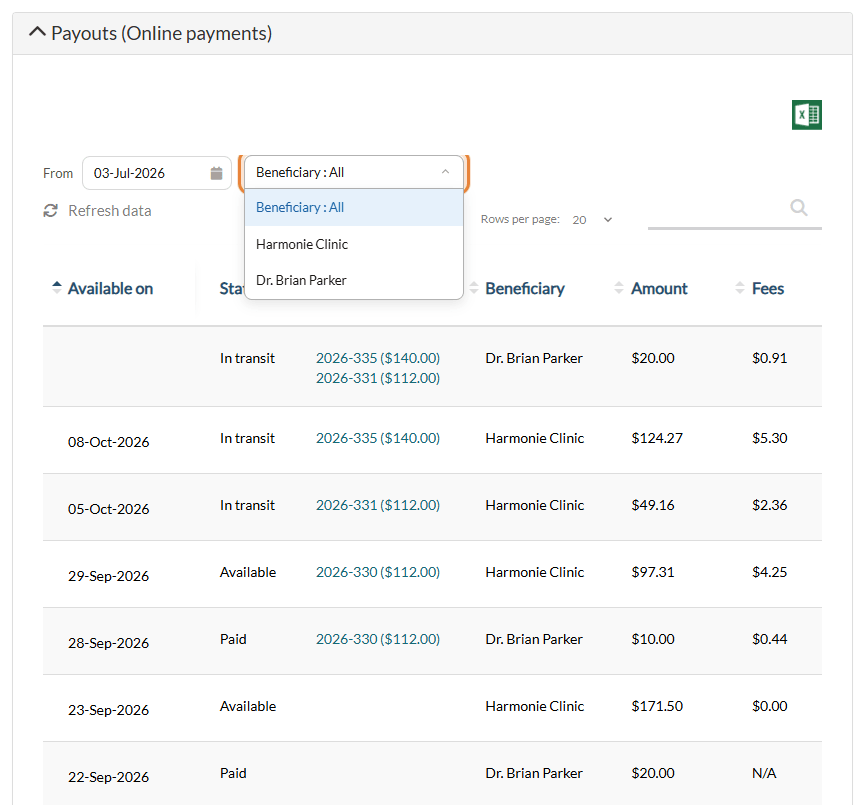Click amount $97.31
Viewport: 865px width, 805px height.
[653, 572]
